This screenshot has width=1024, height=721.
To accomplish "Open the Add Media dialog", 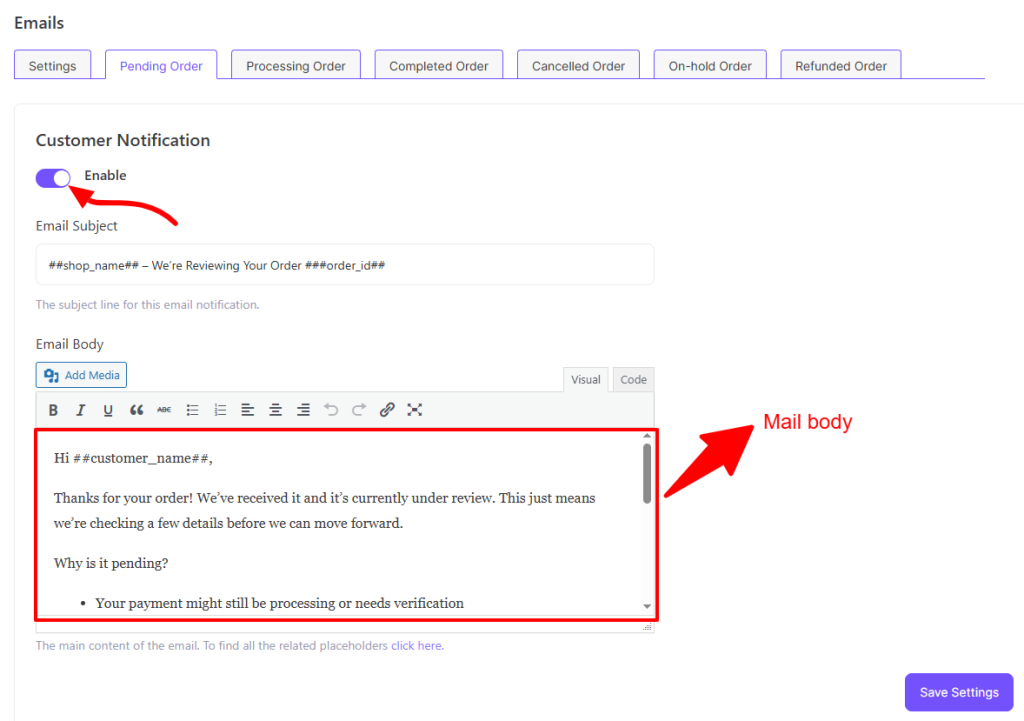I will tap(81, 374).
